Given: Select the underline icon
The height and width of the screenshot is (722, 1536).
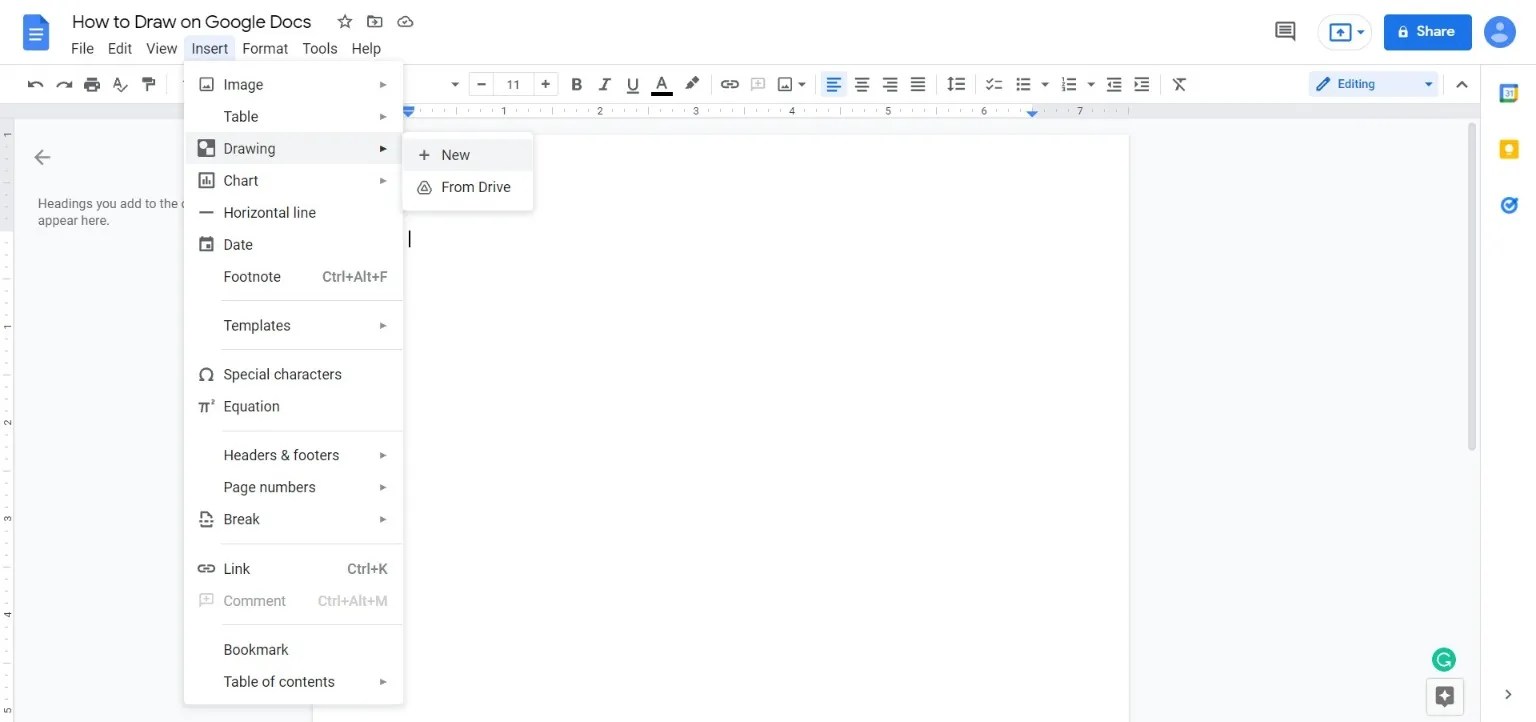Looking at the screenshot, I should tap(633, 84).
